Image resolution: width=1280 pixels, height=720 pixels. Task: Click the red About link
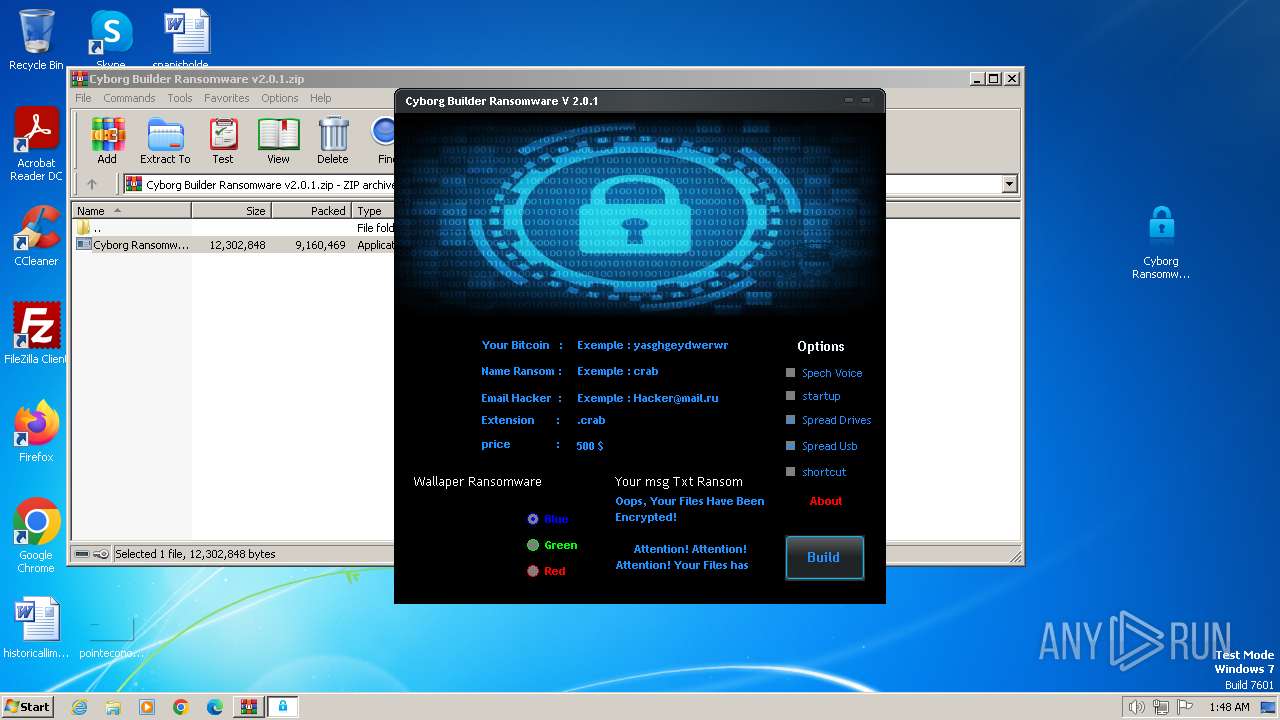(826, 501)
